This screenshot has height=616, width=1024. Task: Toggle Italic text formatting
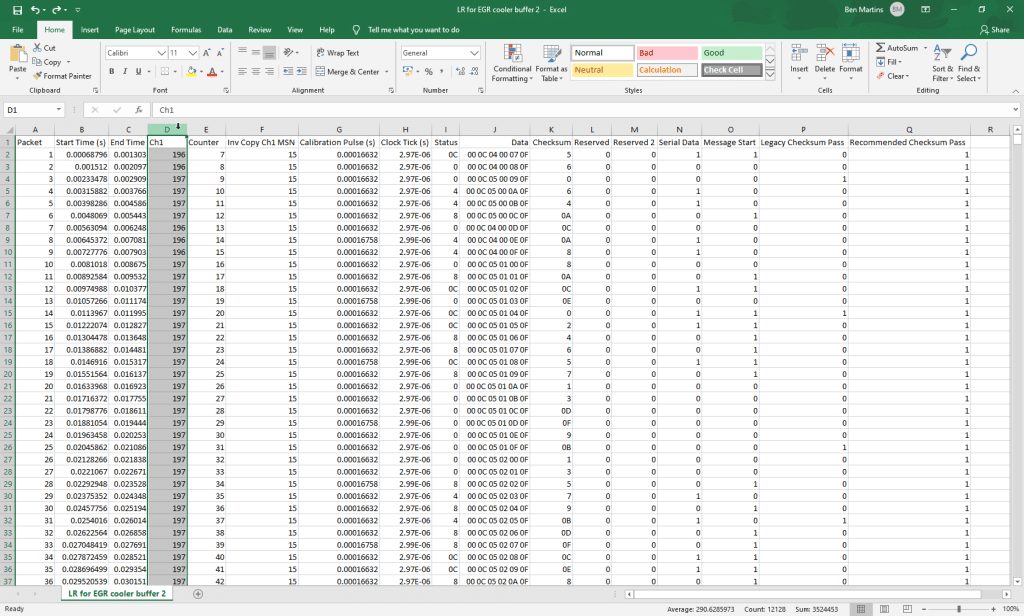coord(125,71)
